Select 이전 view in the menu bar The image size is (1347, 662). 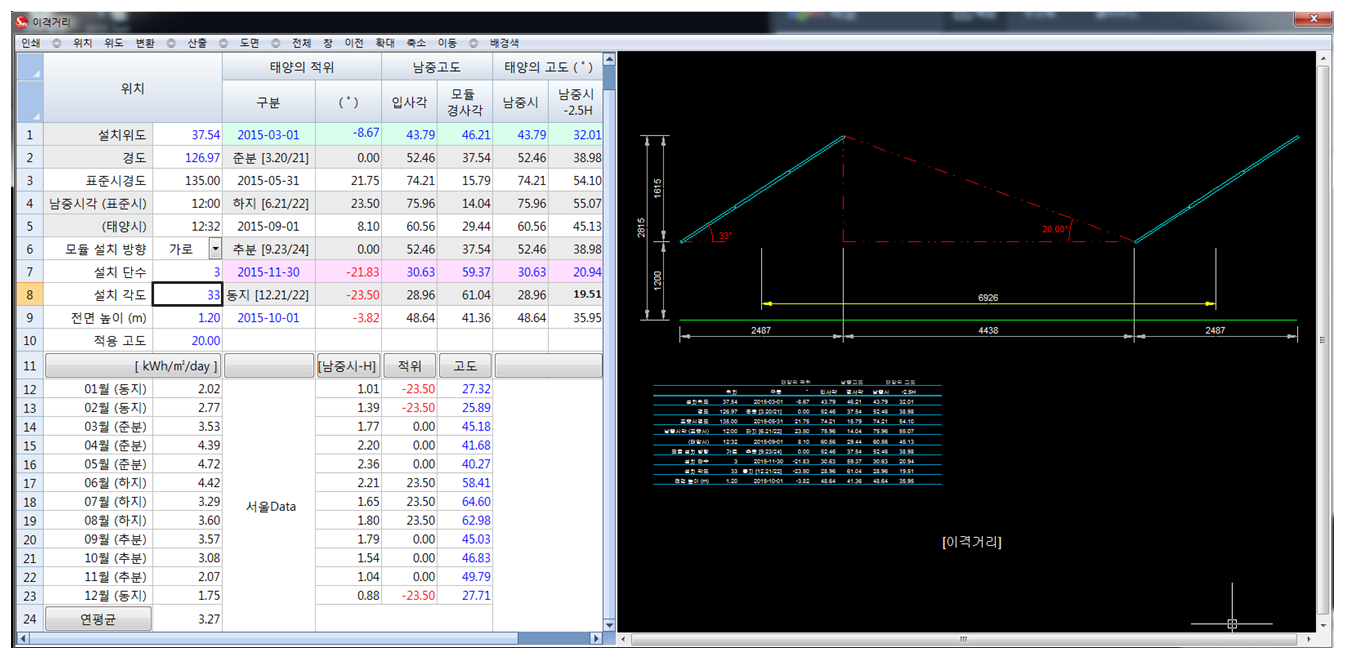click(354, 43)
